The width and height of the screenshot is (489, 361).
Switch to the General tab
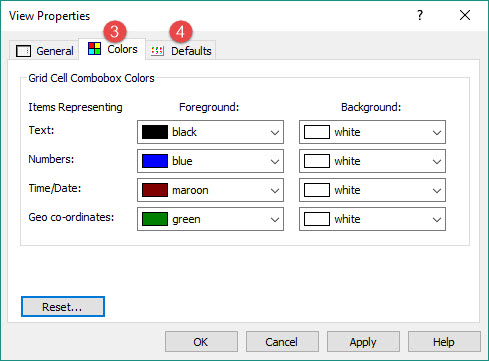(44, 50)
